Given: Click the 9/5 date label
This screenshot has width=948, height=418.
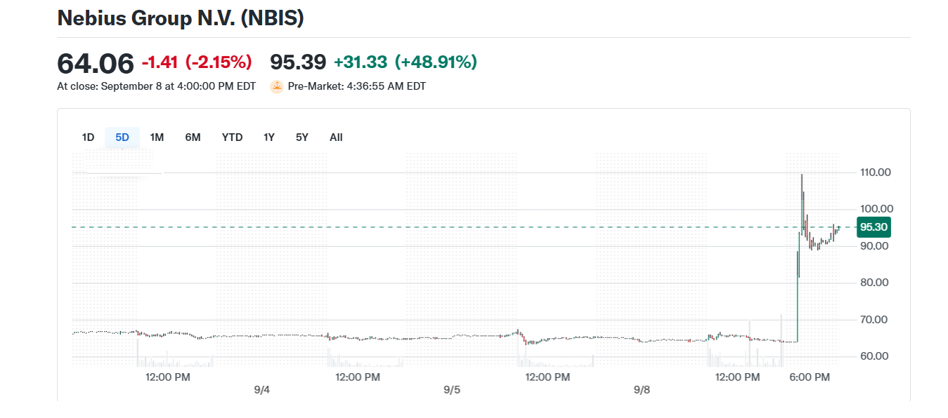Looking at the screenshot, I should point(452,390).
